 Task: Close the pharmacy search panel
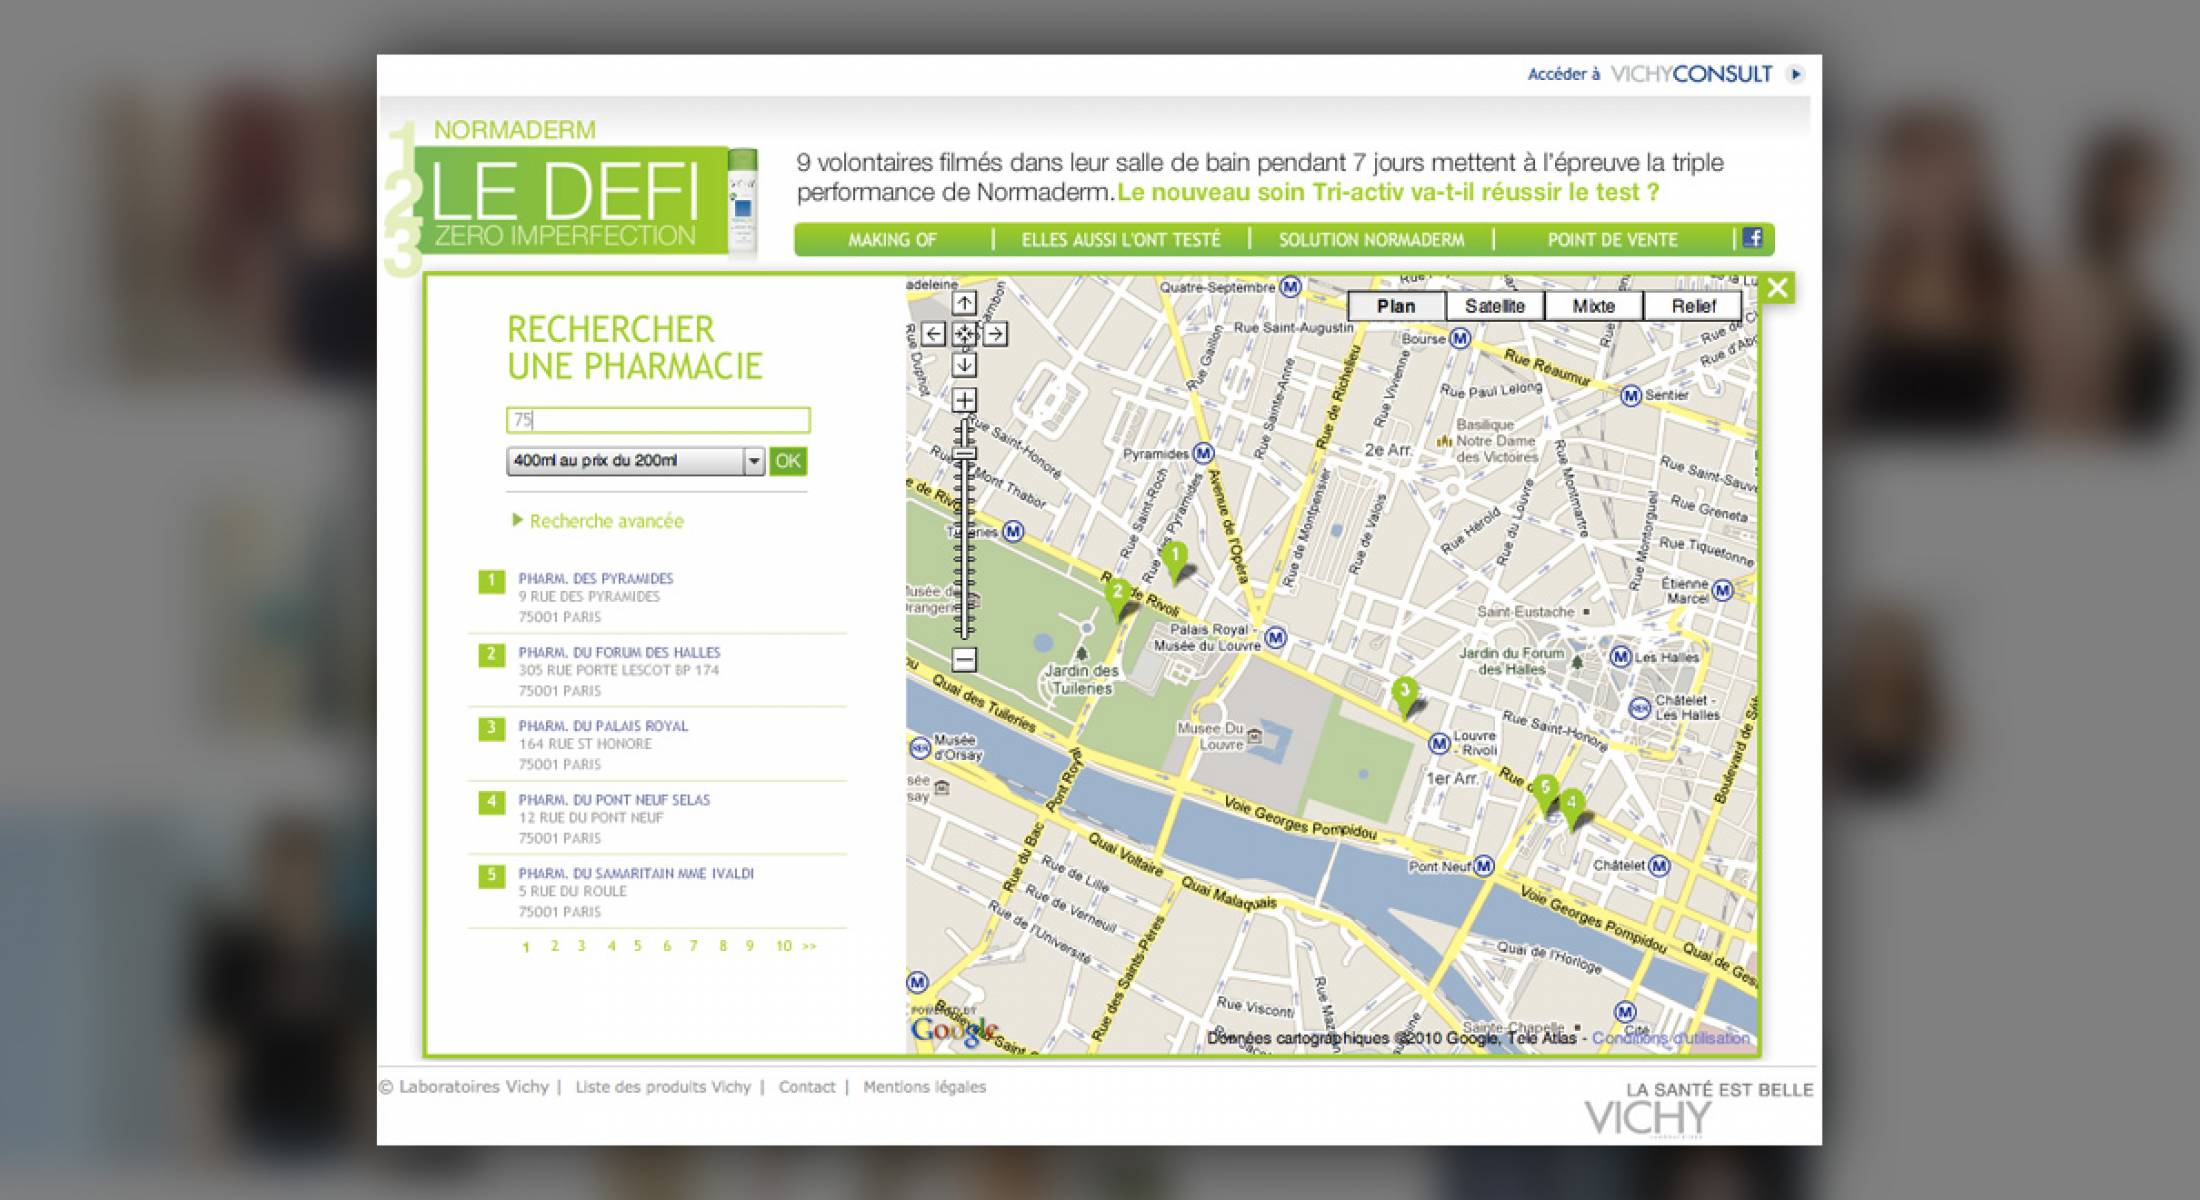1777,289
